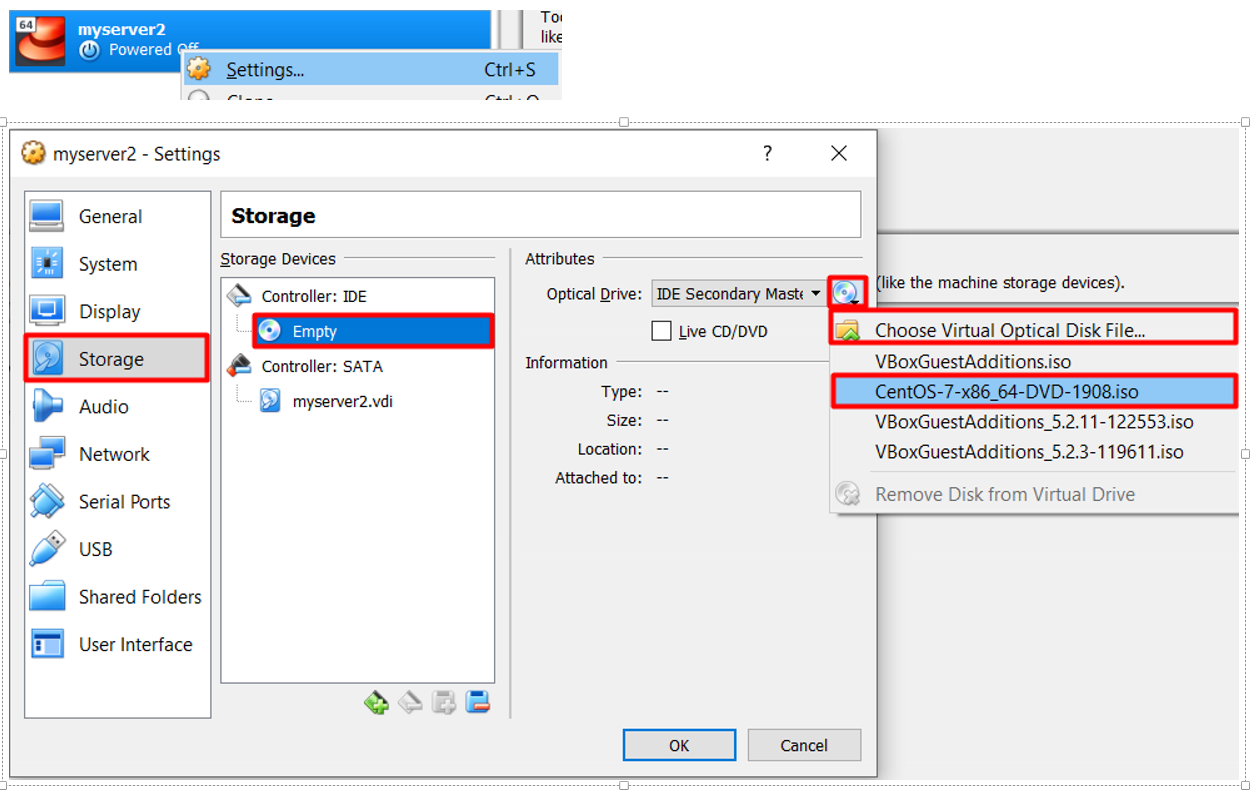This screenshot has height=796, width=1253.
Task: Click the Settings gear icon in context menu
Action: pos(199,70)
